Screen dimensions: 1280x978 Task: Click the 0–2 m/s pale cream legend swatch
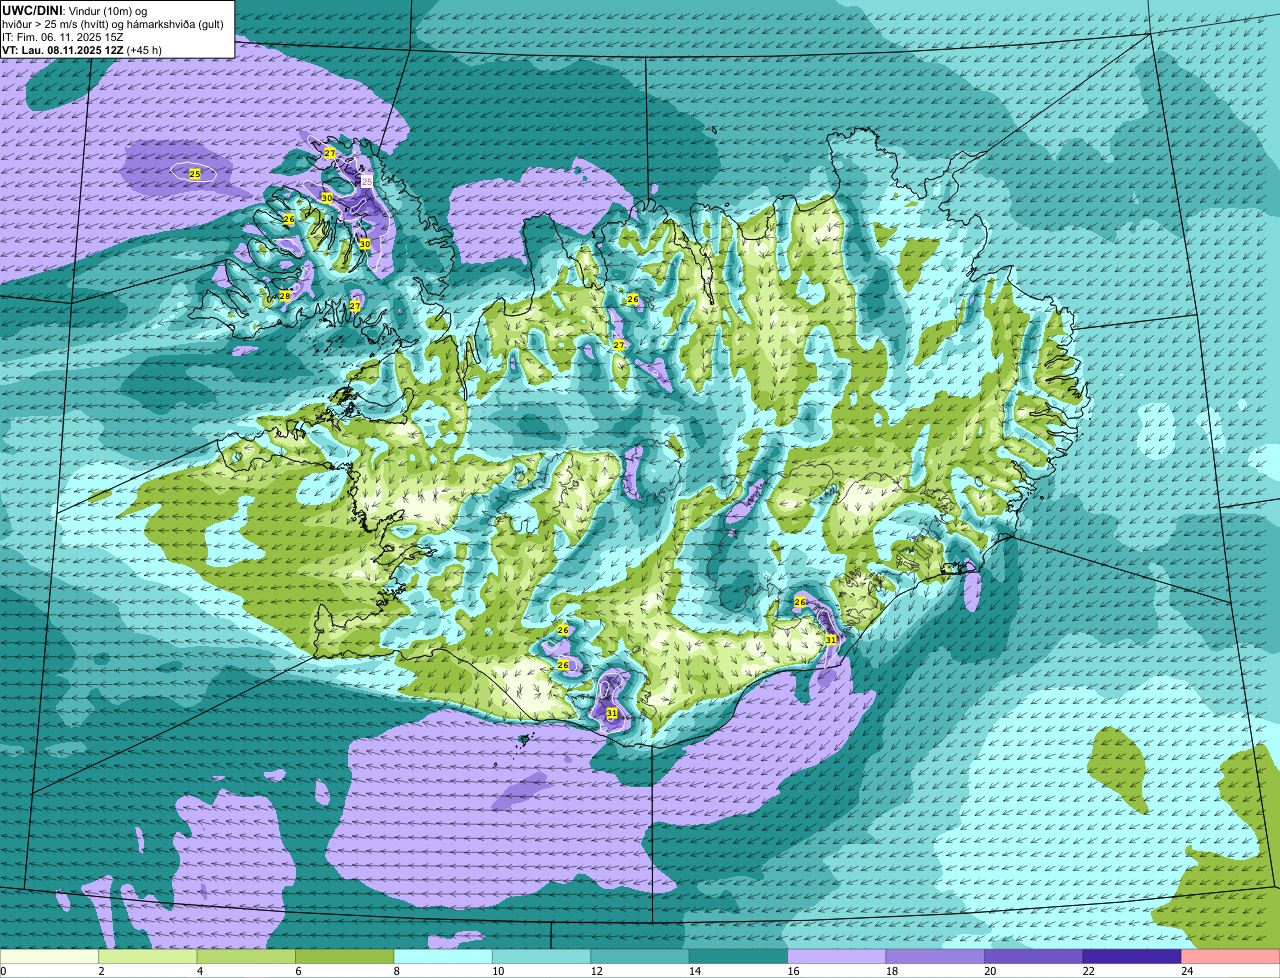point(50,957)
